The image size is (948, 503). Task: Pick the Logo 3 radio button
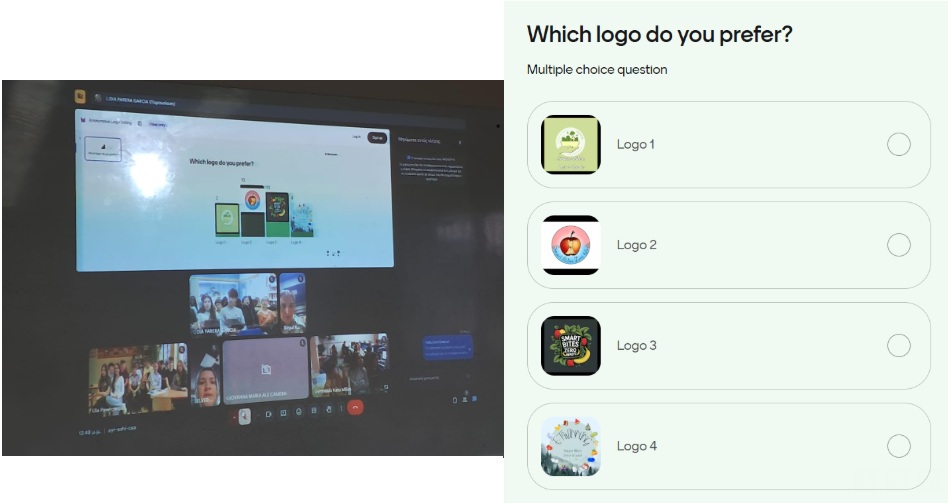tap(898, 345)
